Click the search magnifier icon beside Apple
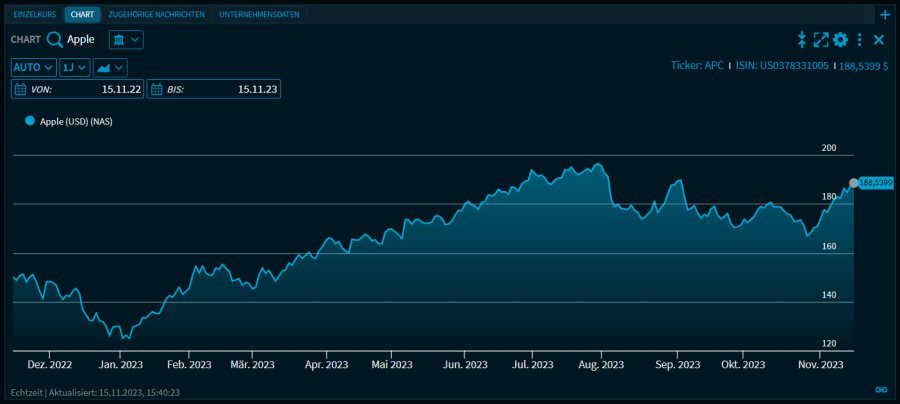Screen dimensions: 900x404 pos(55,39)
